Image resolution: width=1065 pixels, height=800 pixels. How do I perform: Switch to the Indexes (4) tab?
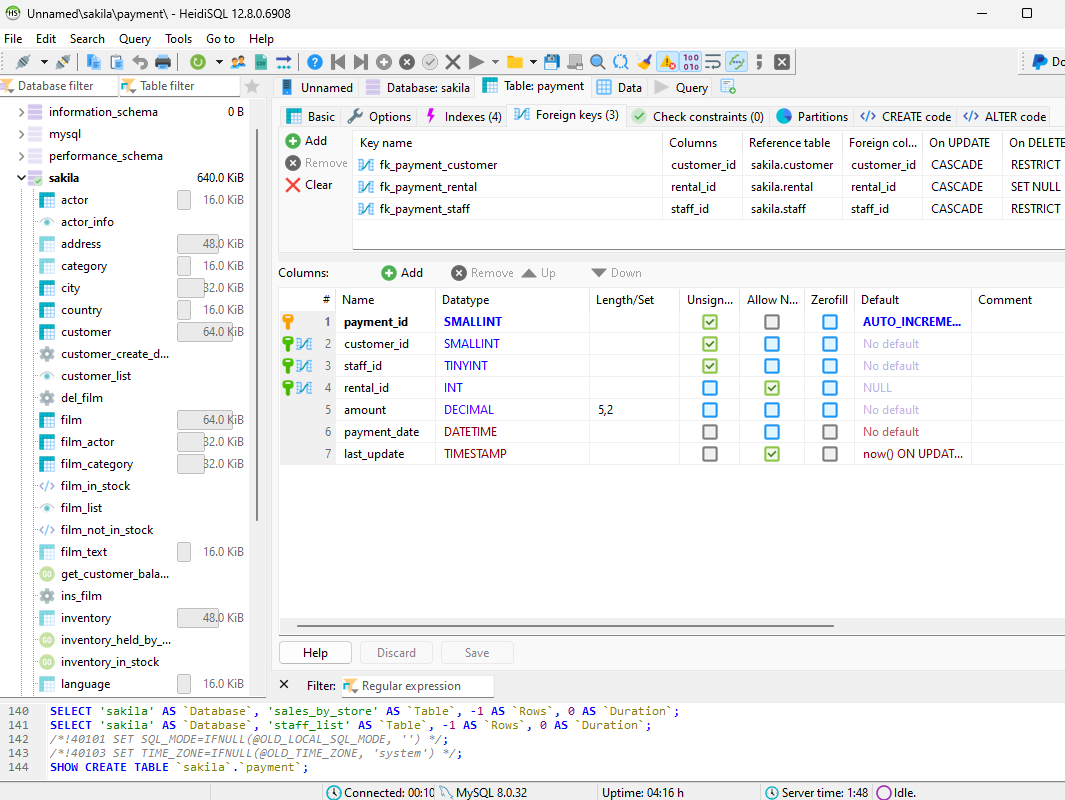(464, 117)
